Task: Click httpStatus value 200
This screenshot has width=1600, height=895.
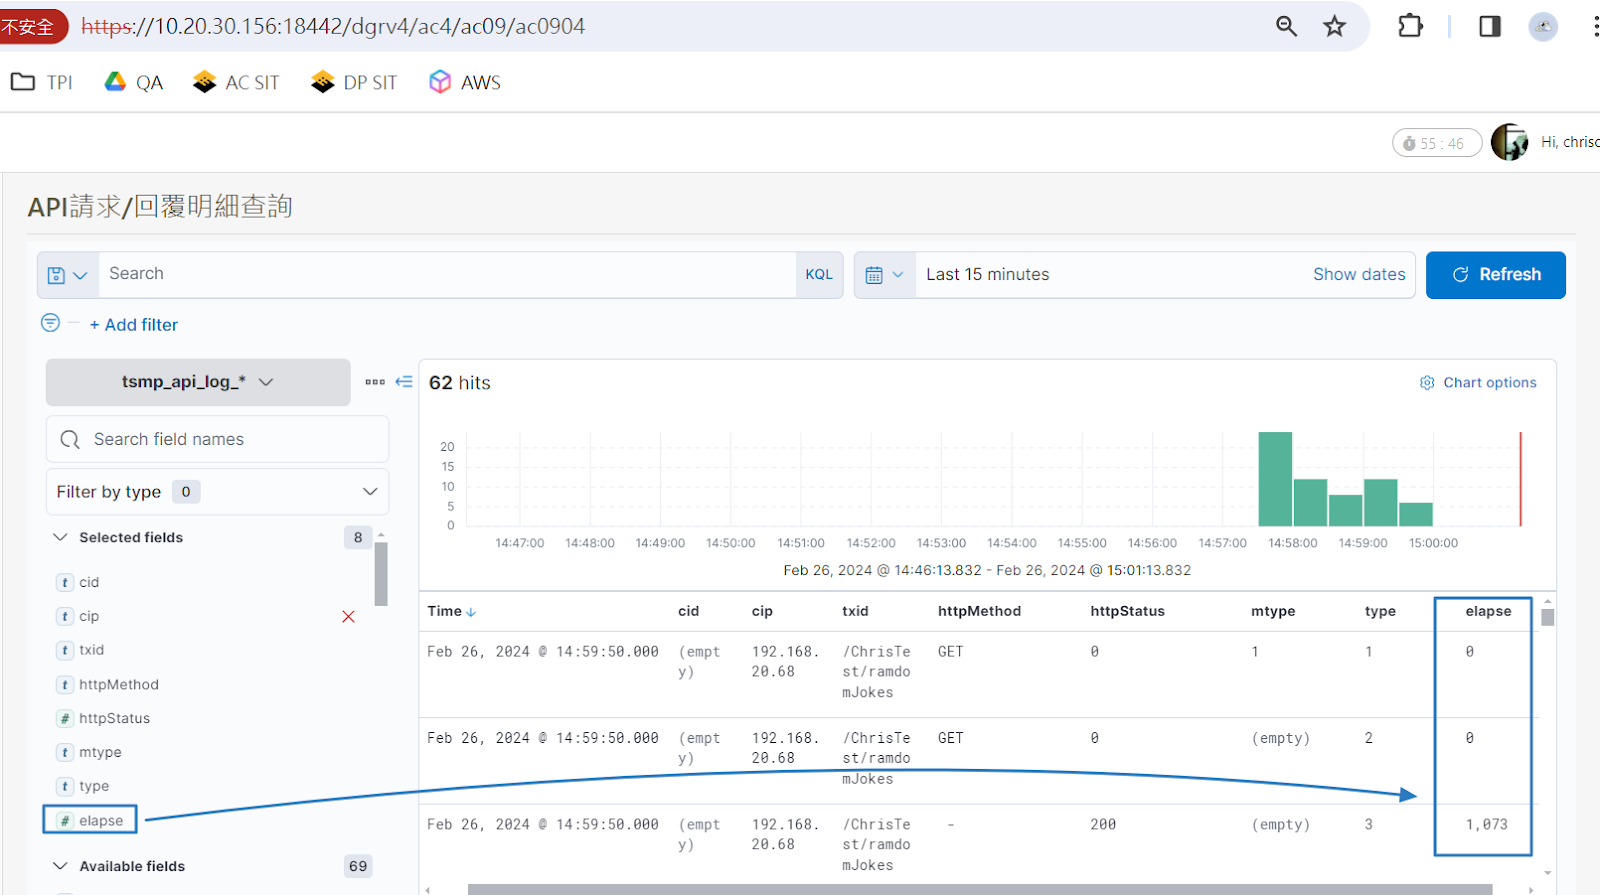Action: click(1103, 824)
